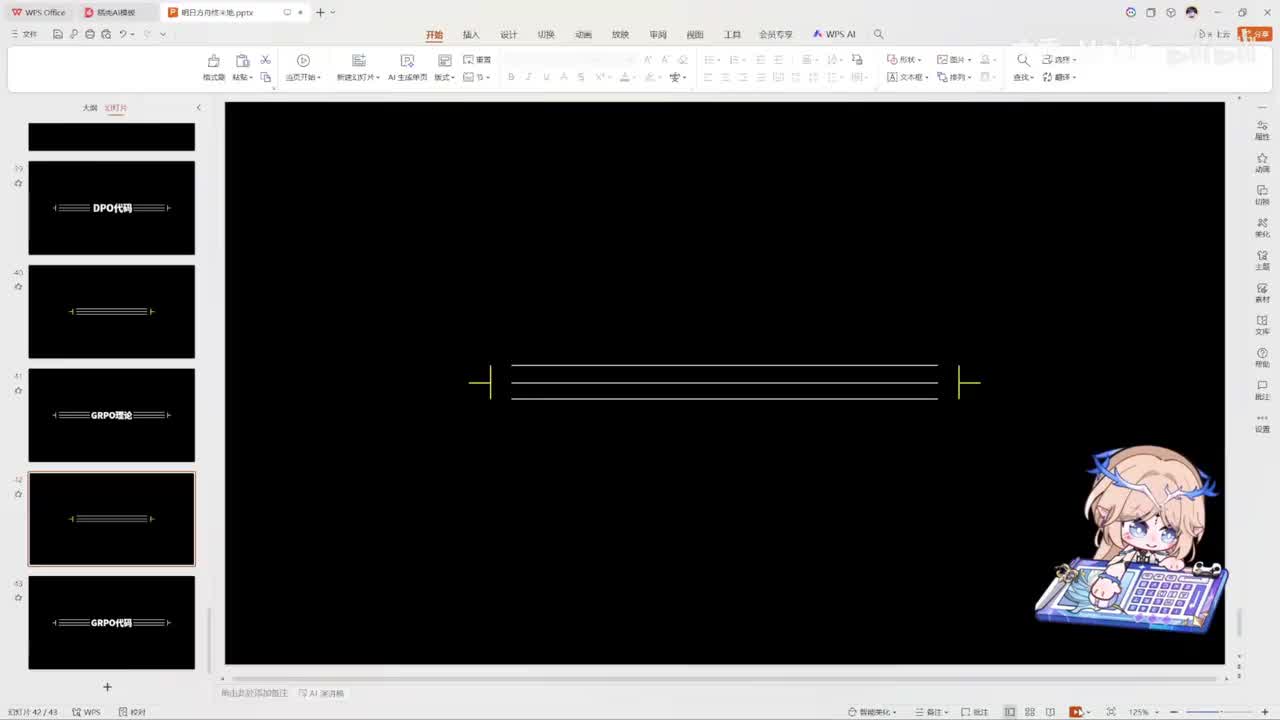Undo the last action

pos(123,34)
